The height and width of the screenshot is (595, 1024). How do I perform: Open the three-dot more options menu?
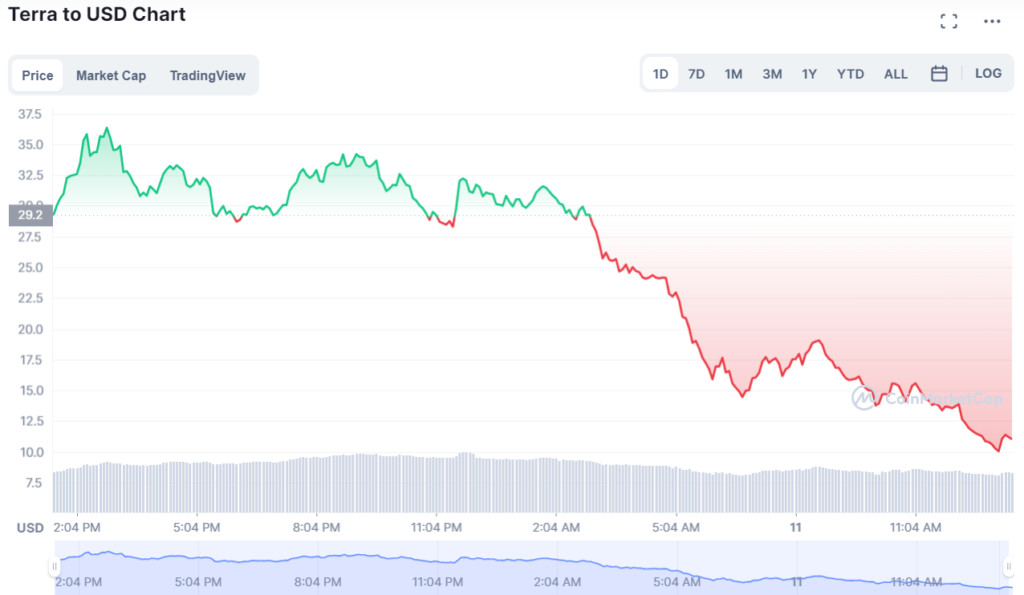[992, 21]
